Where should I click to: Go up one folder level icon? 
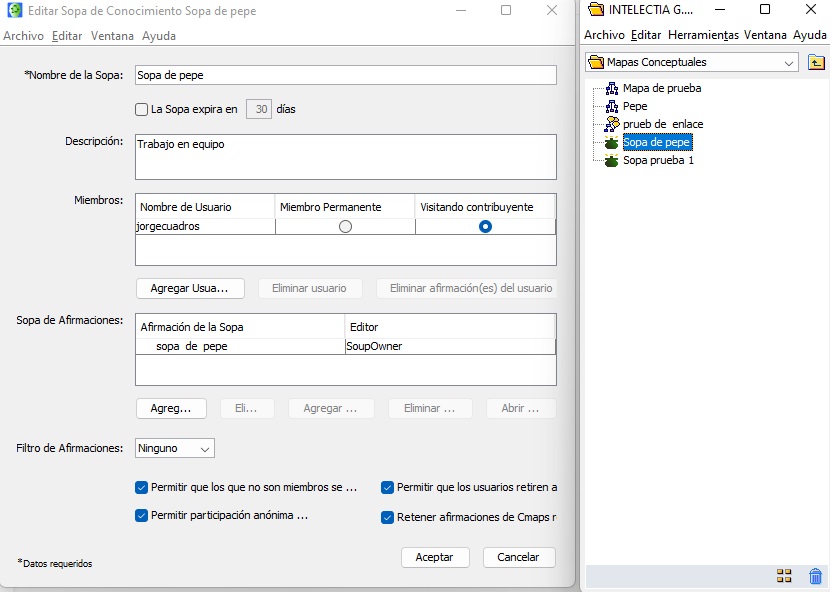coord(816,62)
